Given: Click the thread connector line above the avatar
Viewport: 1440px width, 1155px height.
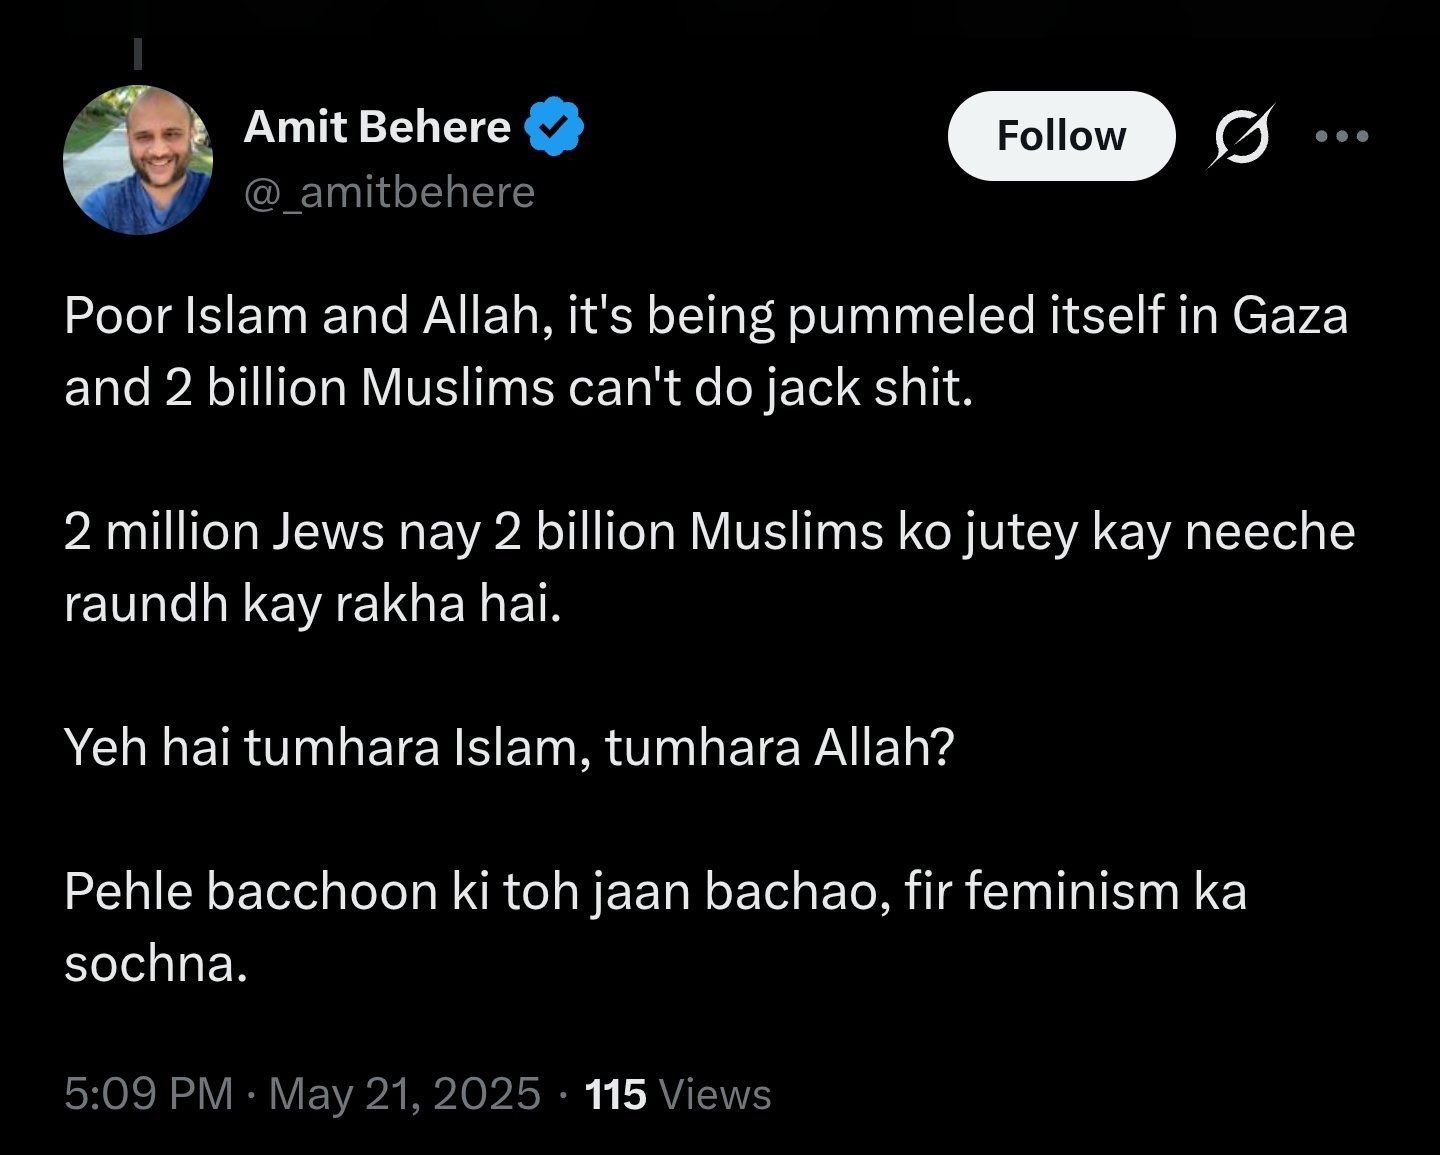Looking at the screenshot, I should (x=138, y=54).
